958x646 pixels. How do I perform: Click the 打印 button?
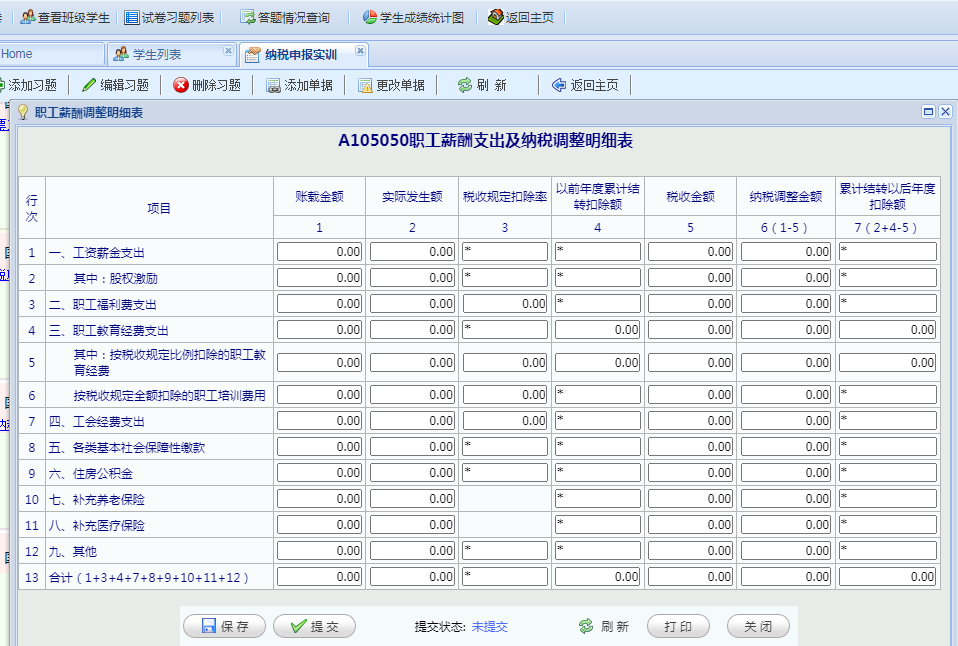click(678, 626)
